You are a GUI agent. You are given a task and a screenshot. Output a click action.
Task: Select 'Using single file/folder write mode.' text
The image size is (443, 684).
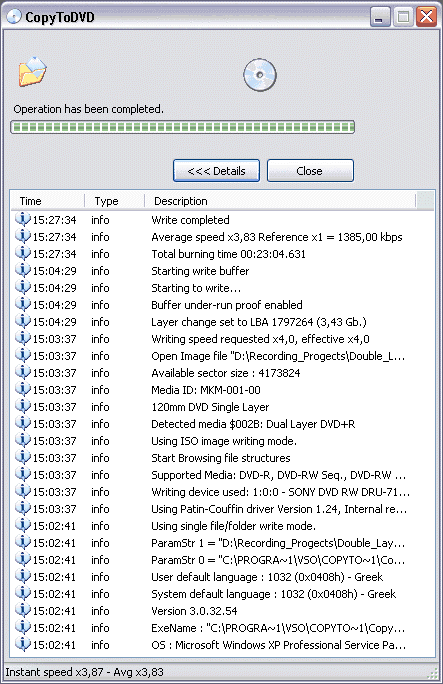pyautogui.click(x=234, y=526)
